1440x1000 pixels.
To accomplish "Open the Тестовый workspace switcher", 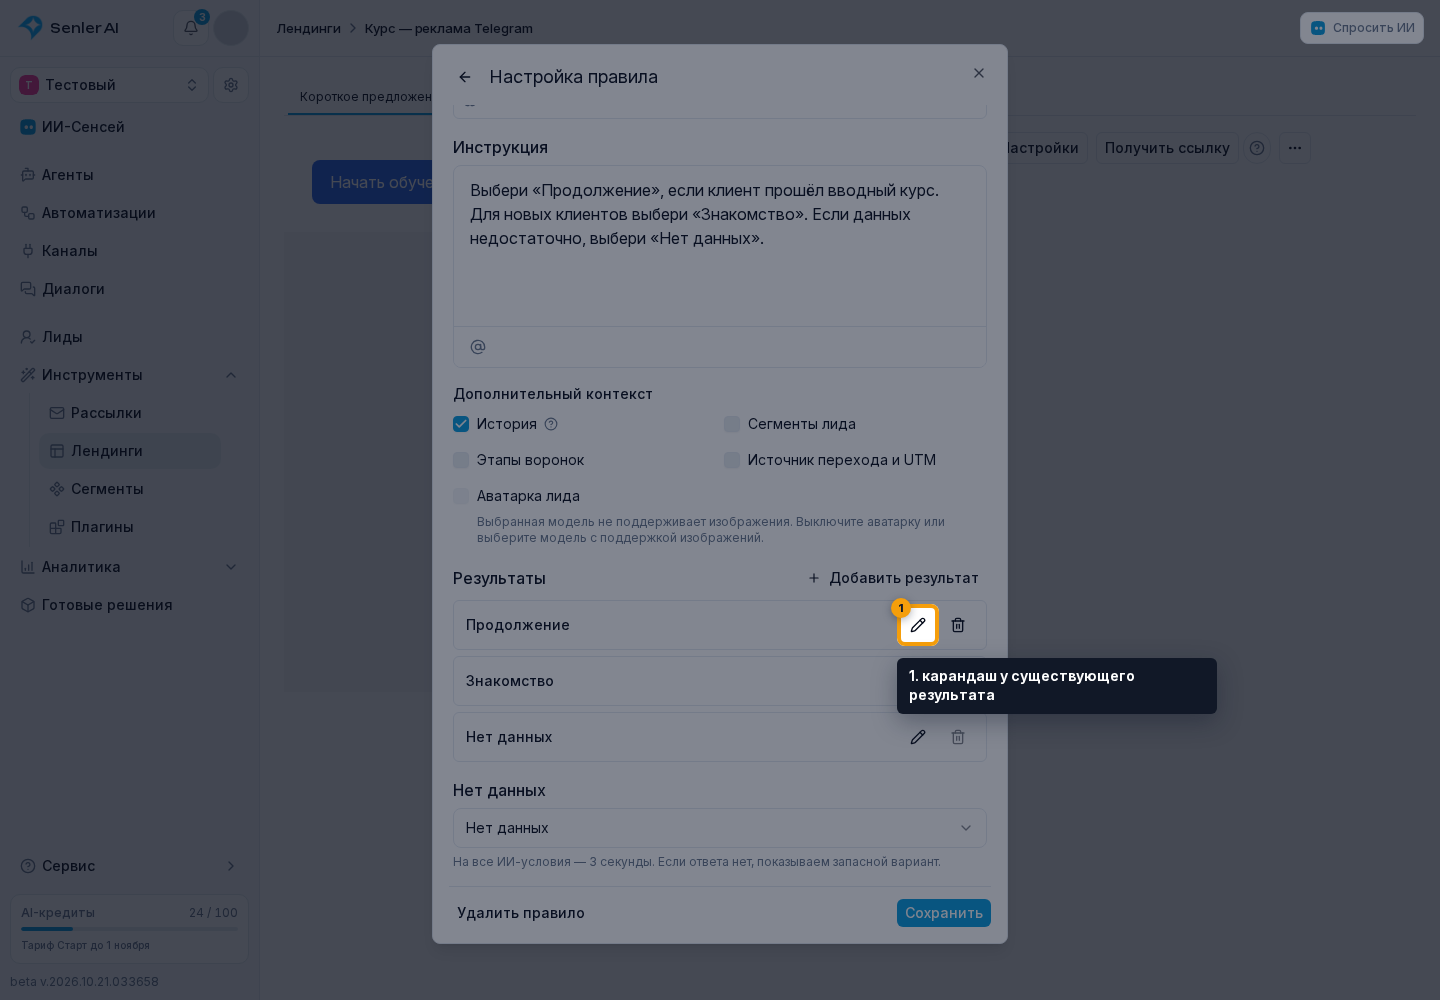I will click(110, 85).
